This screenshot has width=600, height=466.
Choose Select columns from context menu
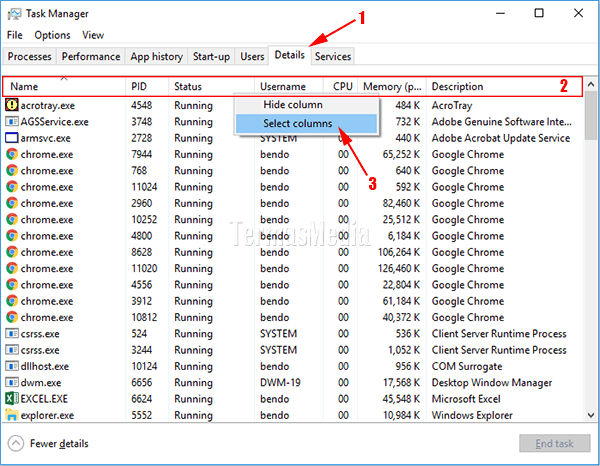pos(306,124)
